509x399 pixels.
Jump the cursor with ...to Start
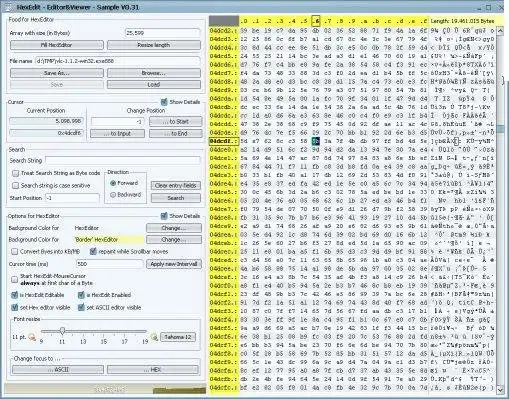click(x=176, y=121)
